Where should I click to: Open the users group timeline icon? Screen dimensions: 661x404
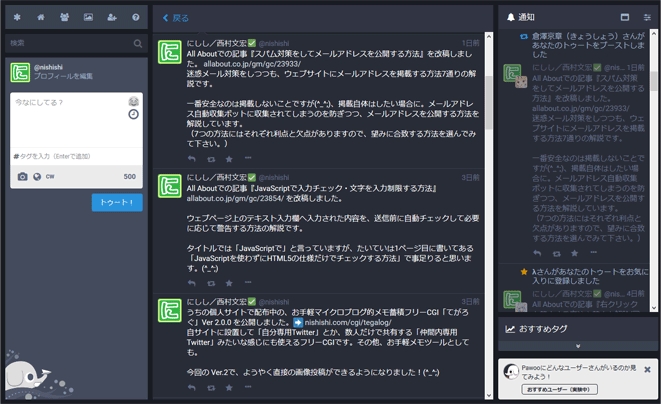(64, 17)
